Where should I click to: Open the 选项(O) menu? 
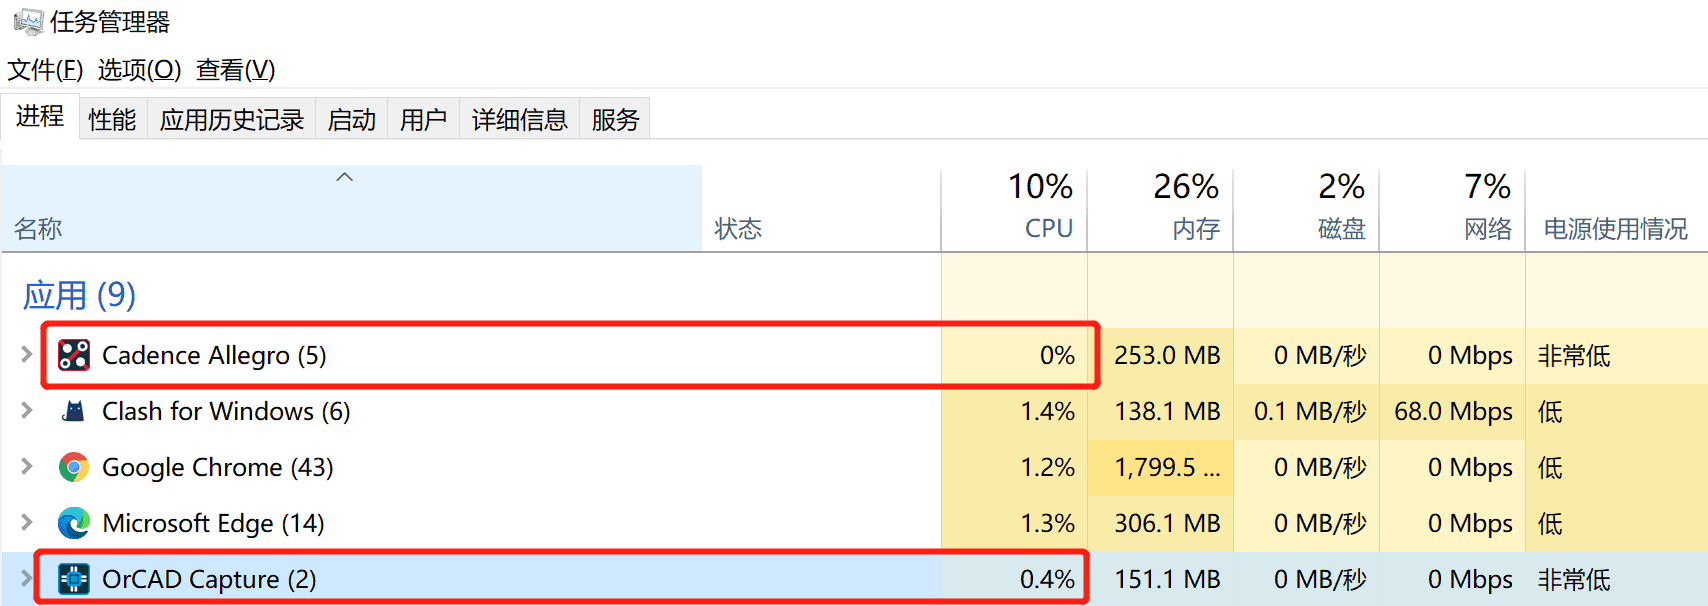[140, 70]
